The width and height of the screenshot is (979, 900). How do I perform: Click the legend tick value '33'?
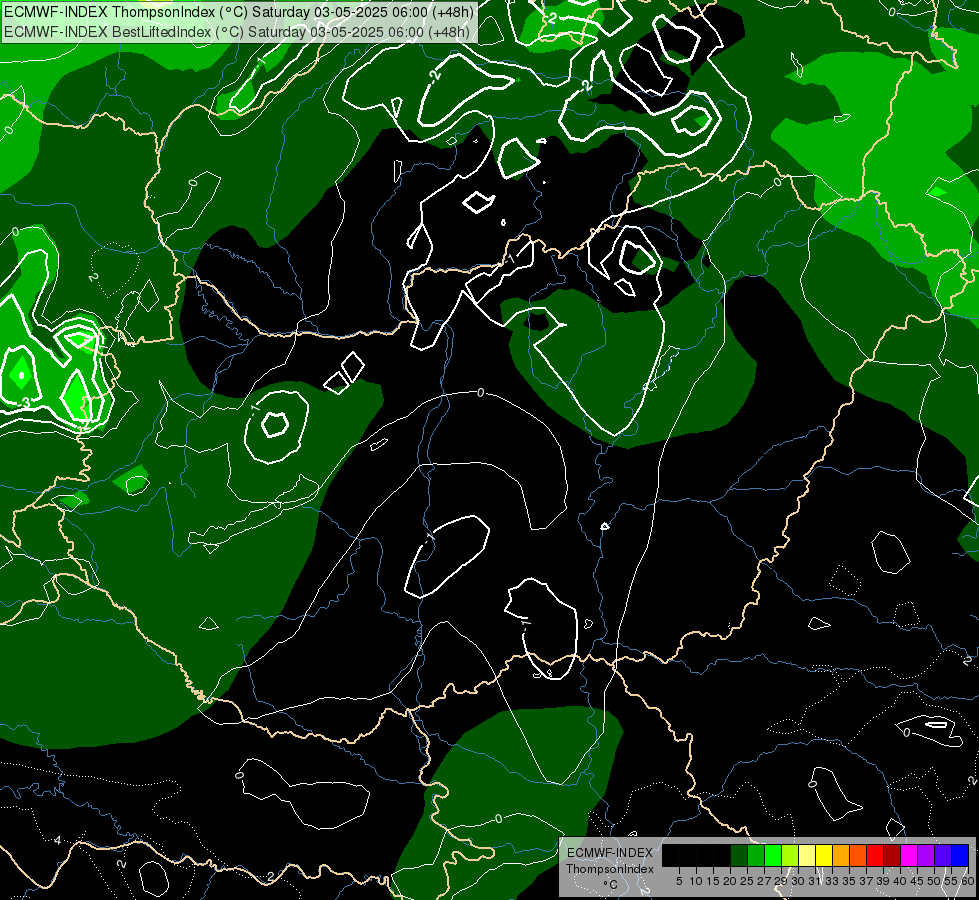point(832,881)
